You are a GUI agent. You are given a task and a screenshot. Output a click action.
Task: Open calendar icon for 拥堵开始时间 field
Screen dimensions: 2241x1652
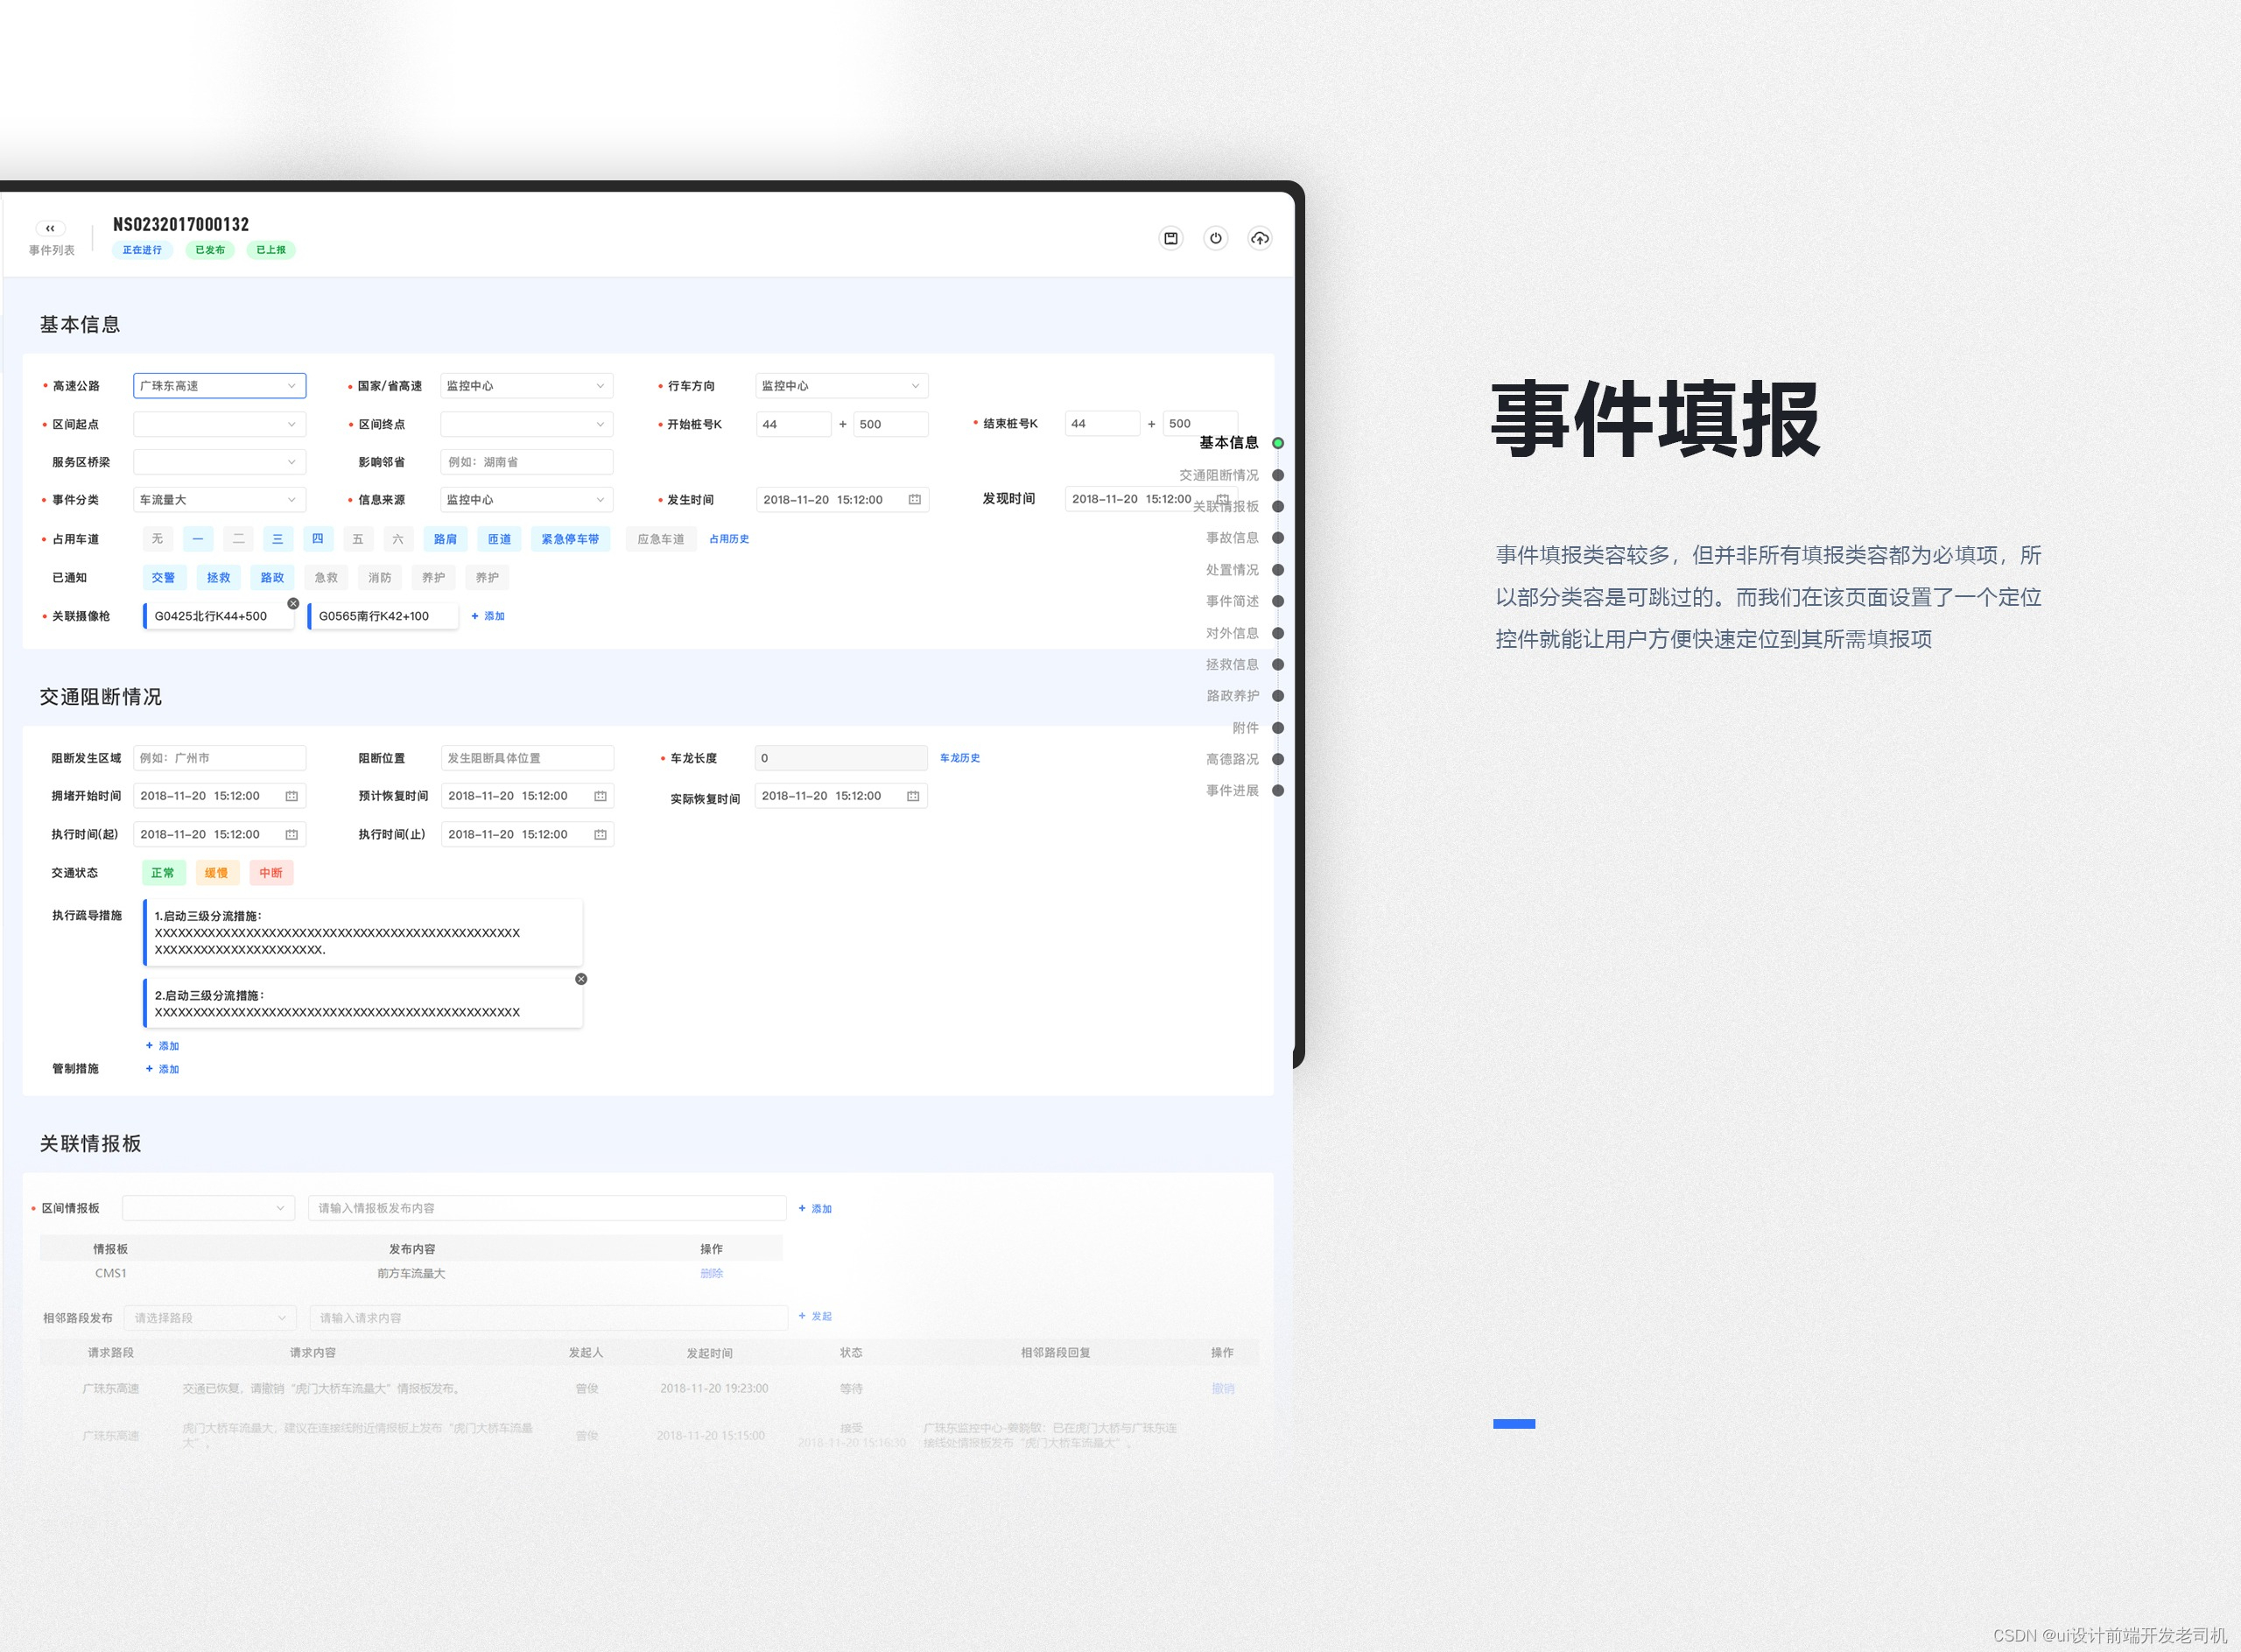click(291, 796)
